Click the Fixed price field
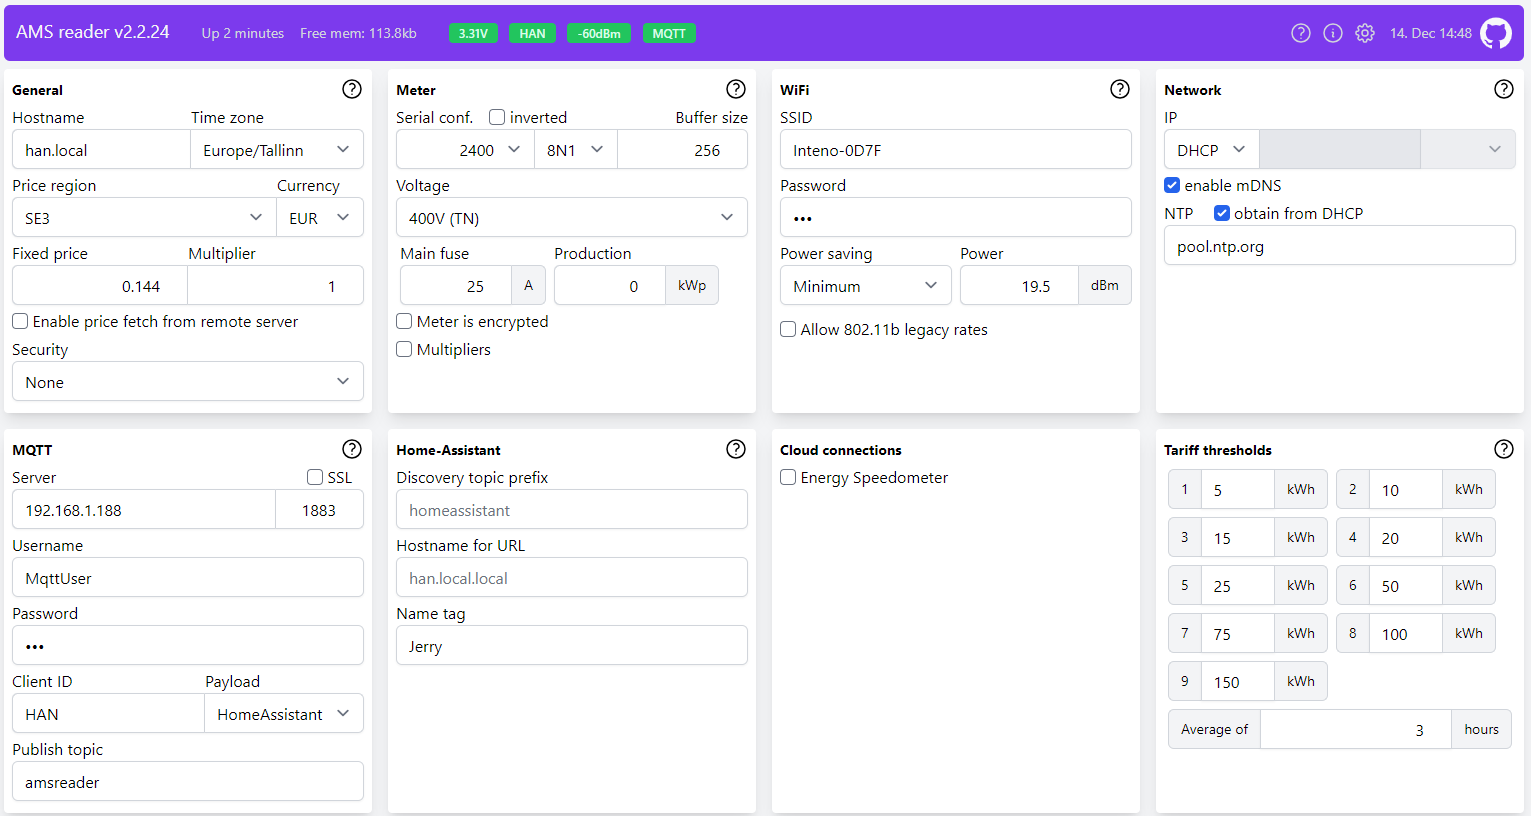Image resolution: width=1531 pixels, height=816 pixels. tap(100, 286)
